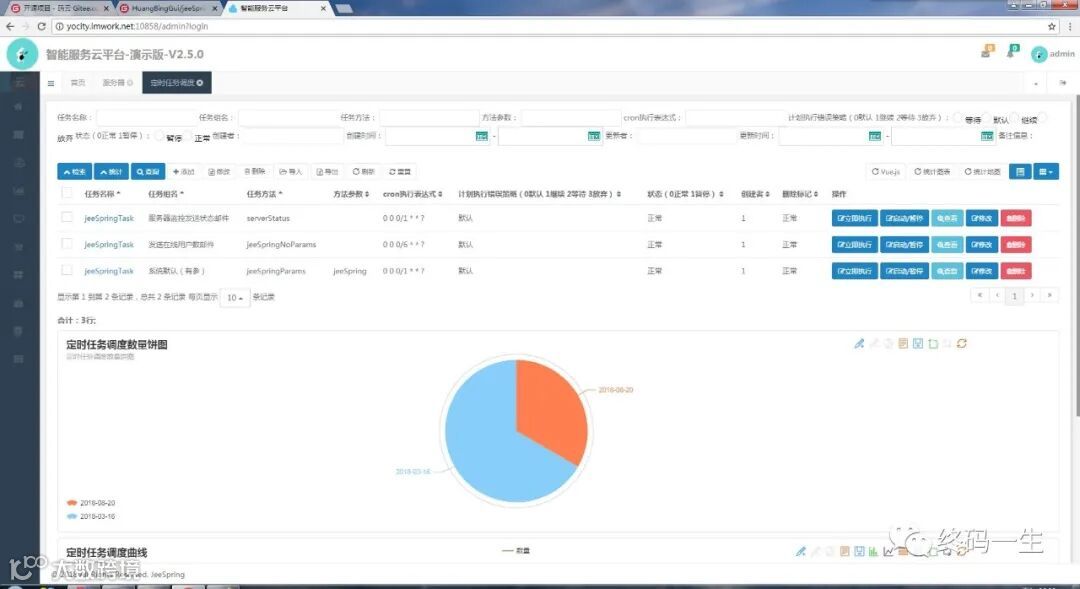Open the browser three-dot menu
The height and width of the screenshot is (589, 1080).
click(1070, 26)
